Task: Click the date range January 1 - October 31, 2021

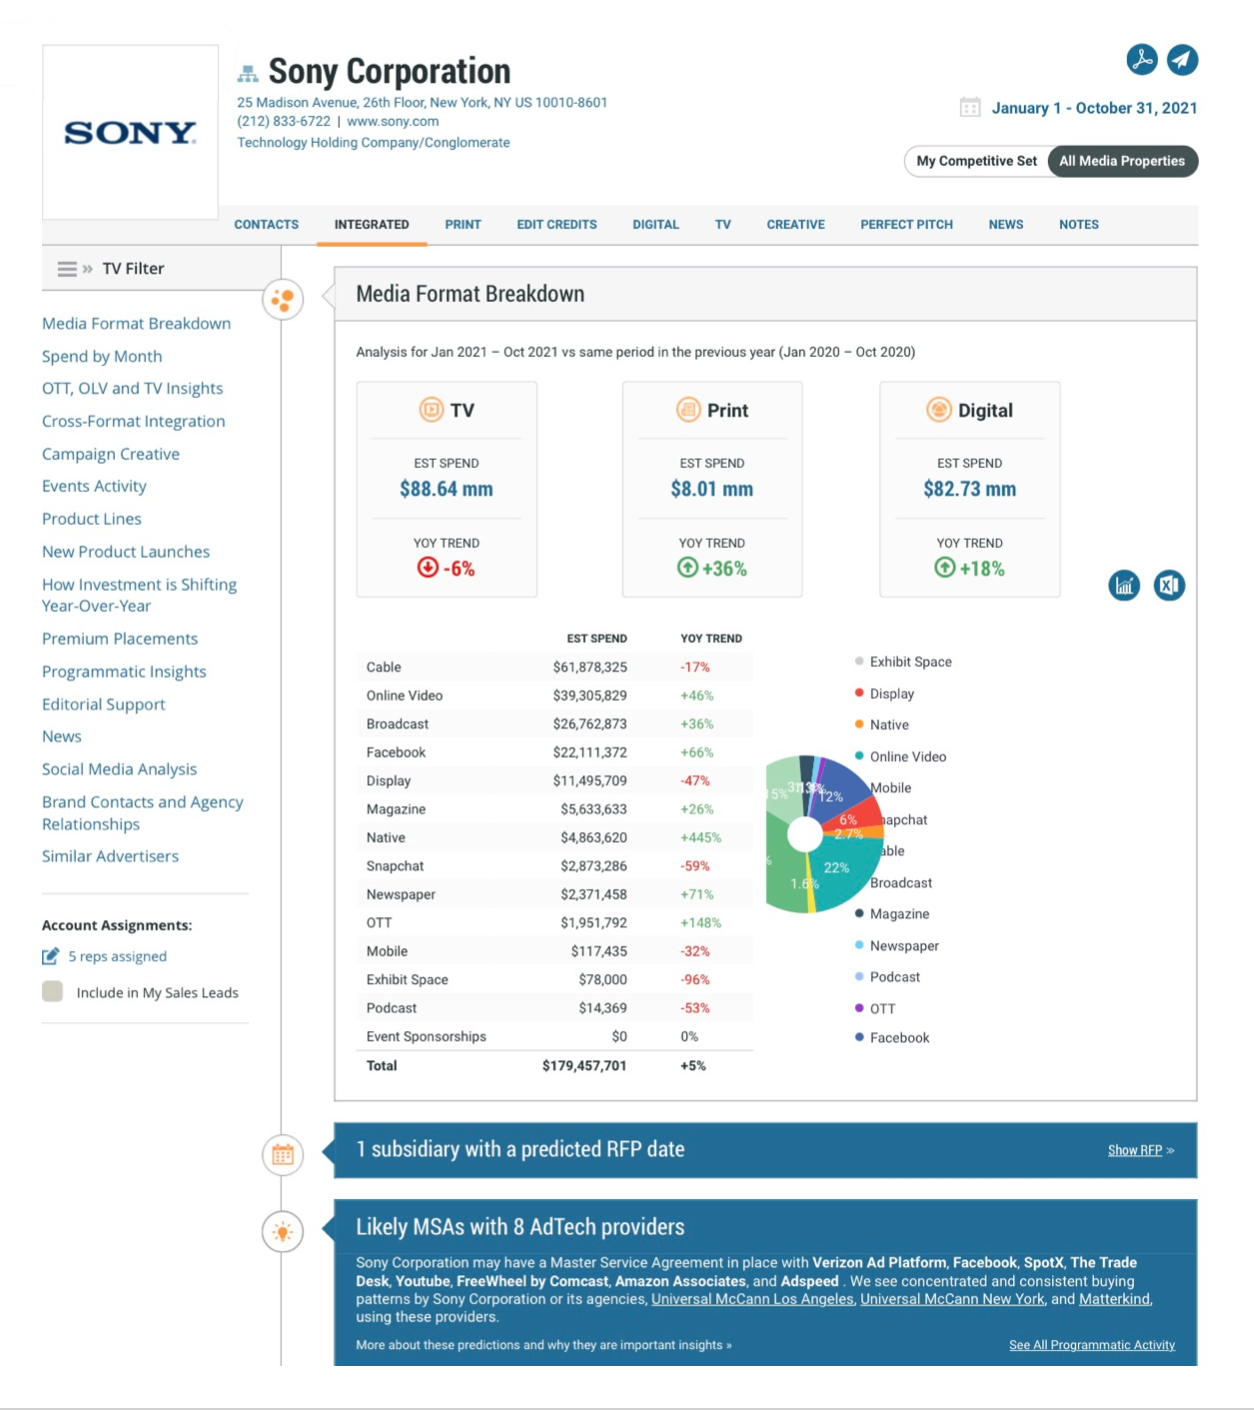Action: 1094,108
